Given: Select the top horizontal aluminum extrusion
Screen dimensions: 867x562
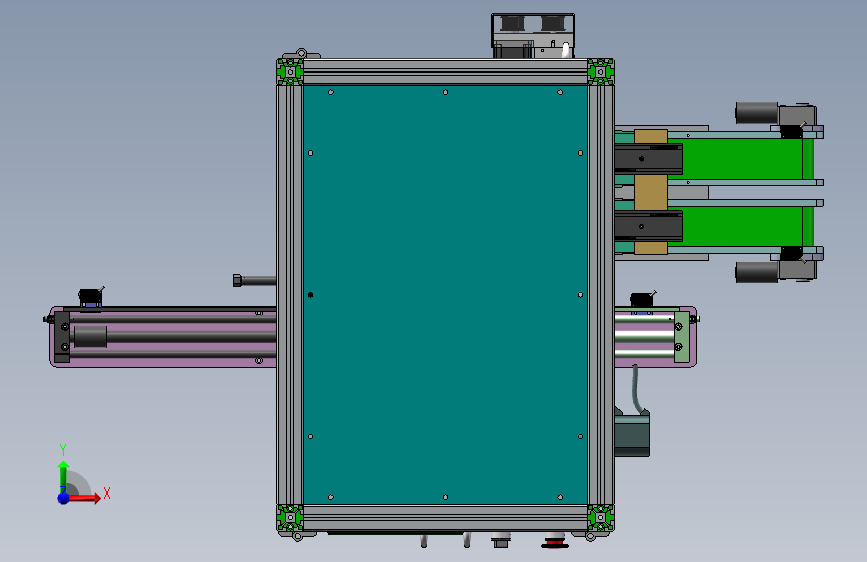Looking at the screenshot, I should coord(445,71).
